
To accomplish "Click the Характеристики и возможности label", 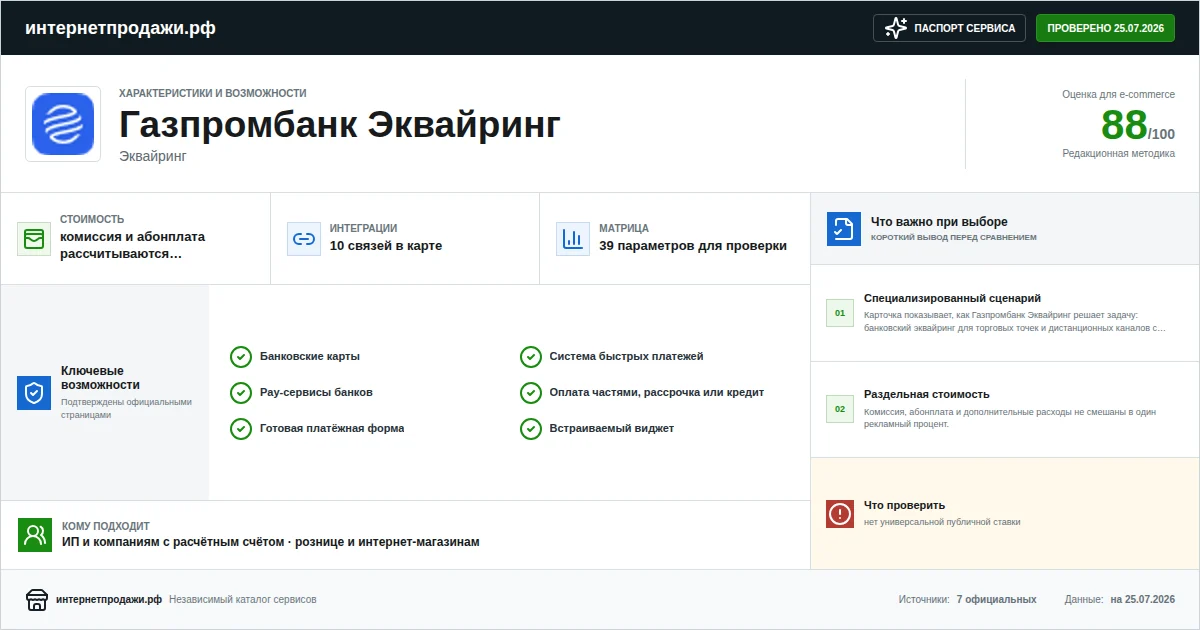I will pos(213,93).
